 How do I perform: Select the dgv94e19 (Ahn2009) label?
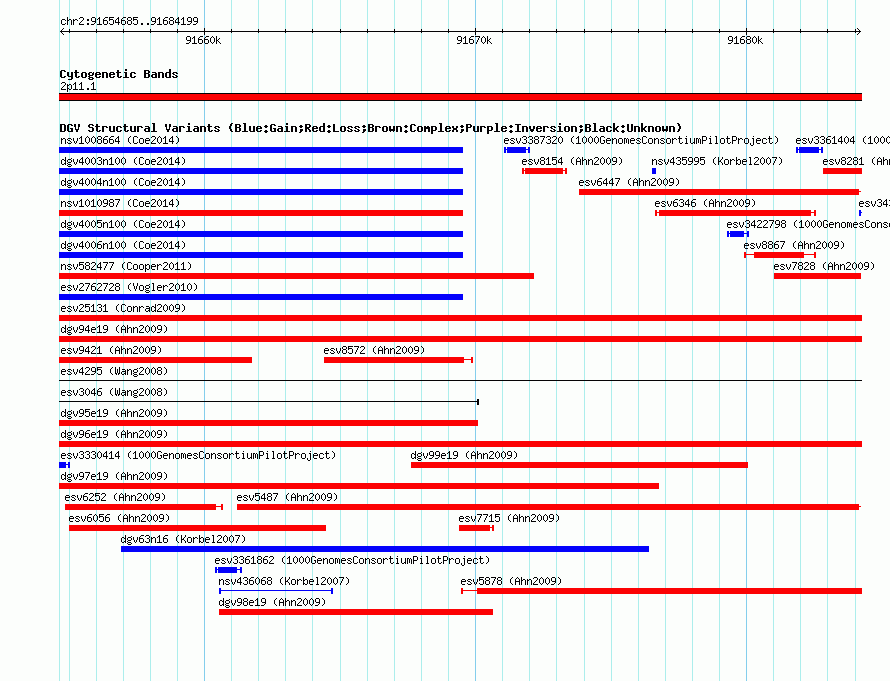[114, 329]
